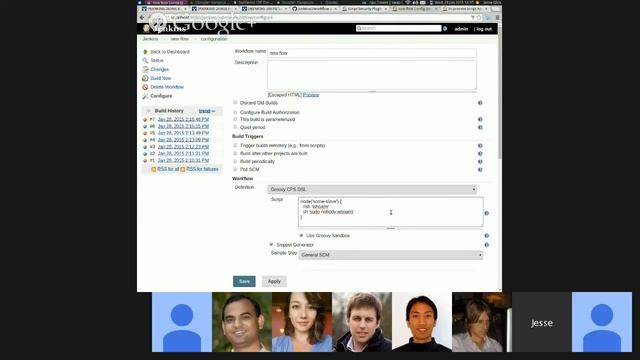Click the RSS for all feed icon

click(153, 169)
